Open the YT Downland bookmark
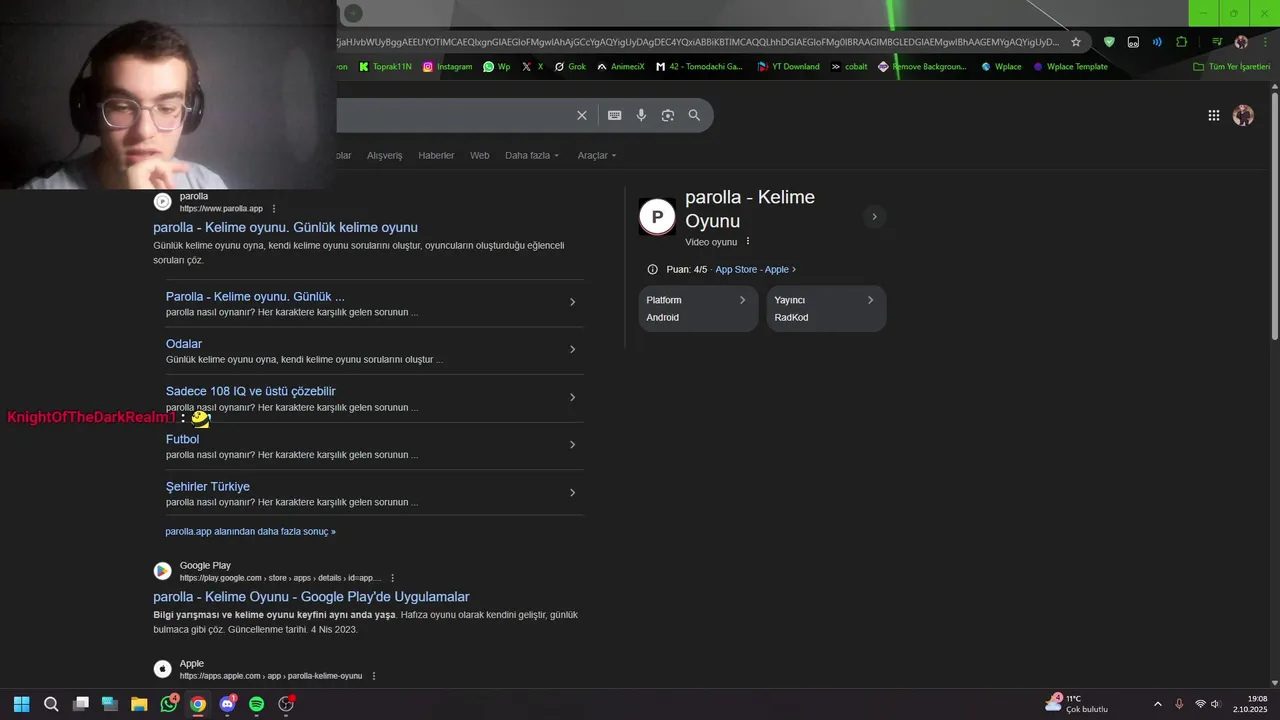The image size is (1280, 720). pyautogui.click(x=788, y=67)
